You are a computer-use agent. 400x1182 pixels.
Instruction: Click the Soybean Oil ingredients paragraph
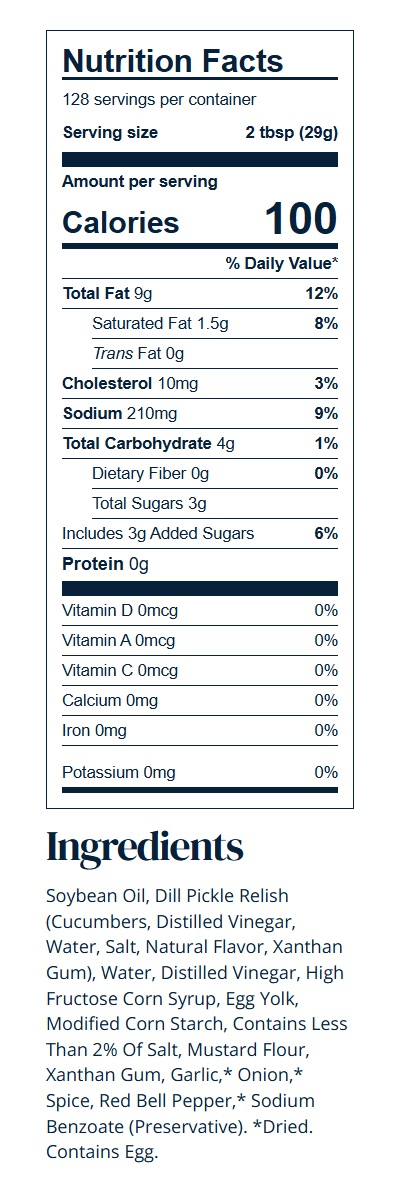click(x=197, y=1024)
